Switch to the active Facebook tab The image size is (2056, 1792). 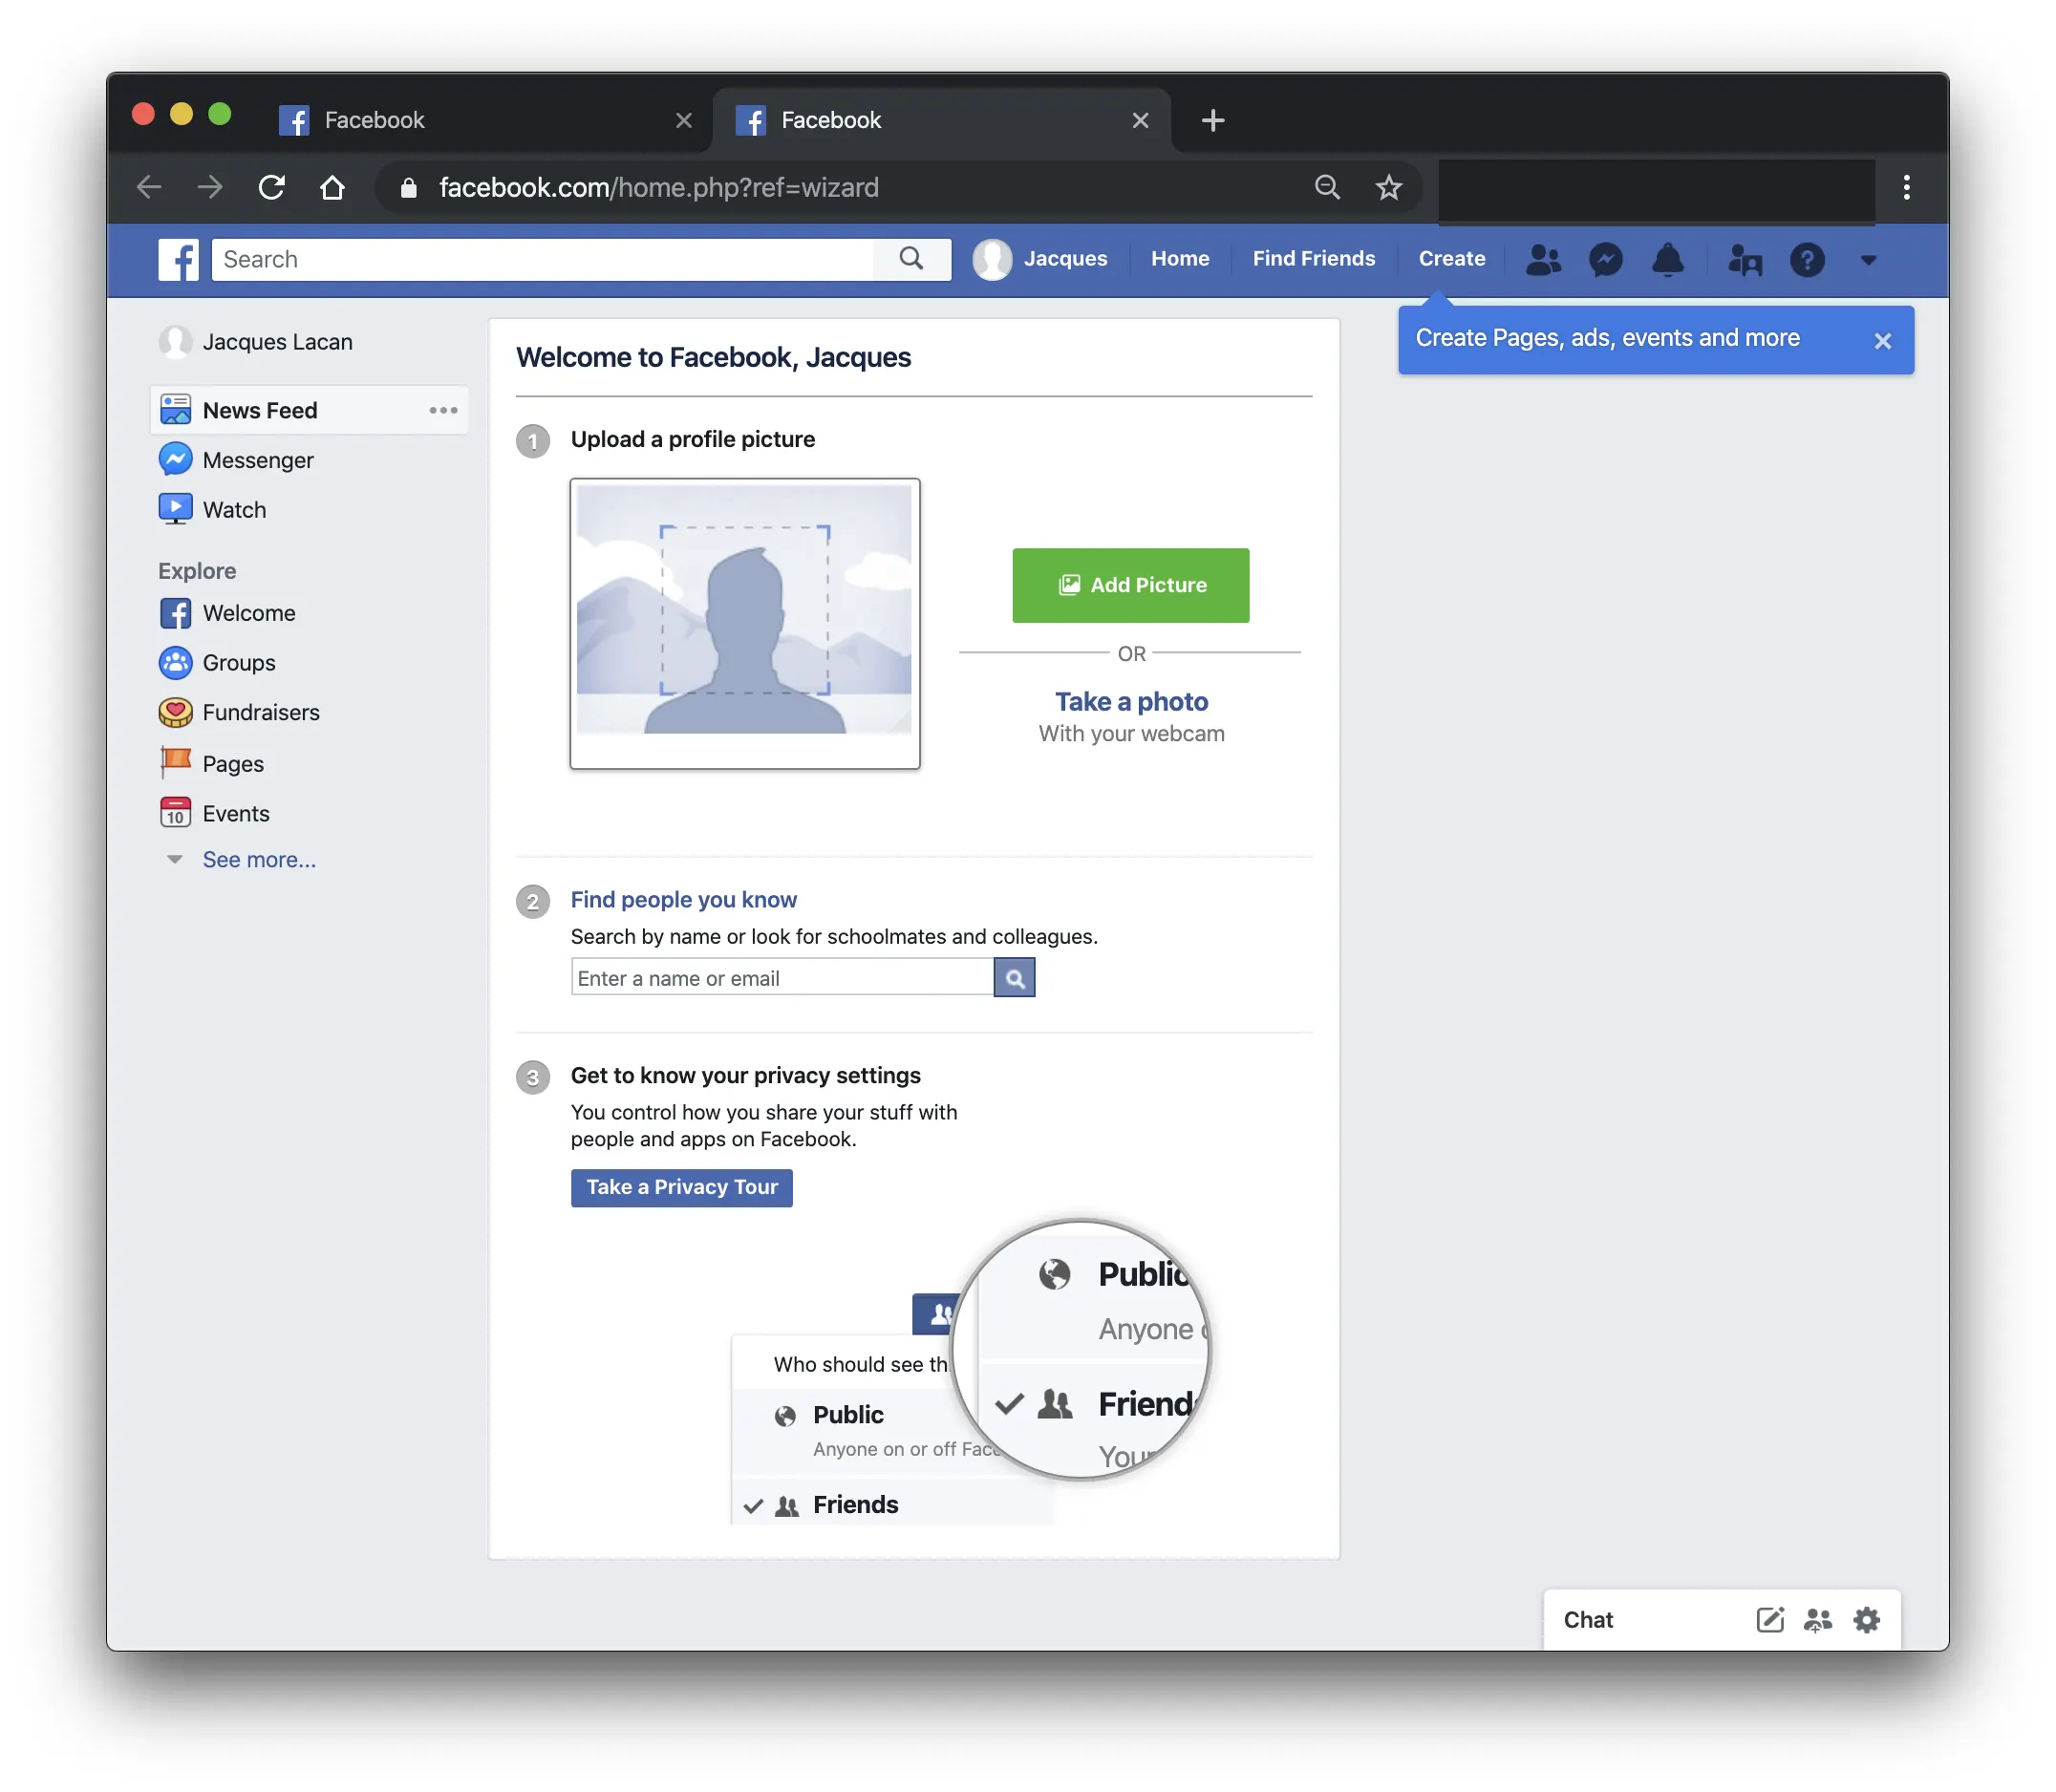click(x=941, y=120)
